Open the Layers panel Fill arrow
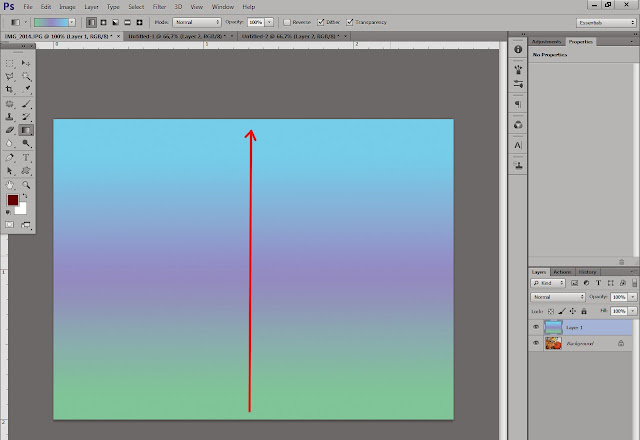The image size is (640, 440). (x=633, y=311)
